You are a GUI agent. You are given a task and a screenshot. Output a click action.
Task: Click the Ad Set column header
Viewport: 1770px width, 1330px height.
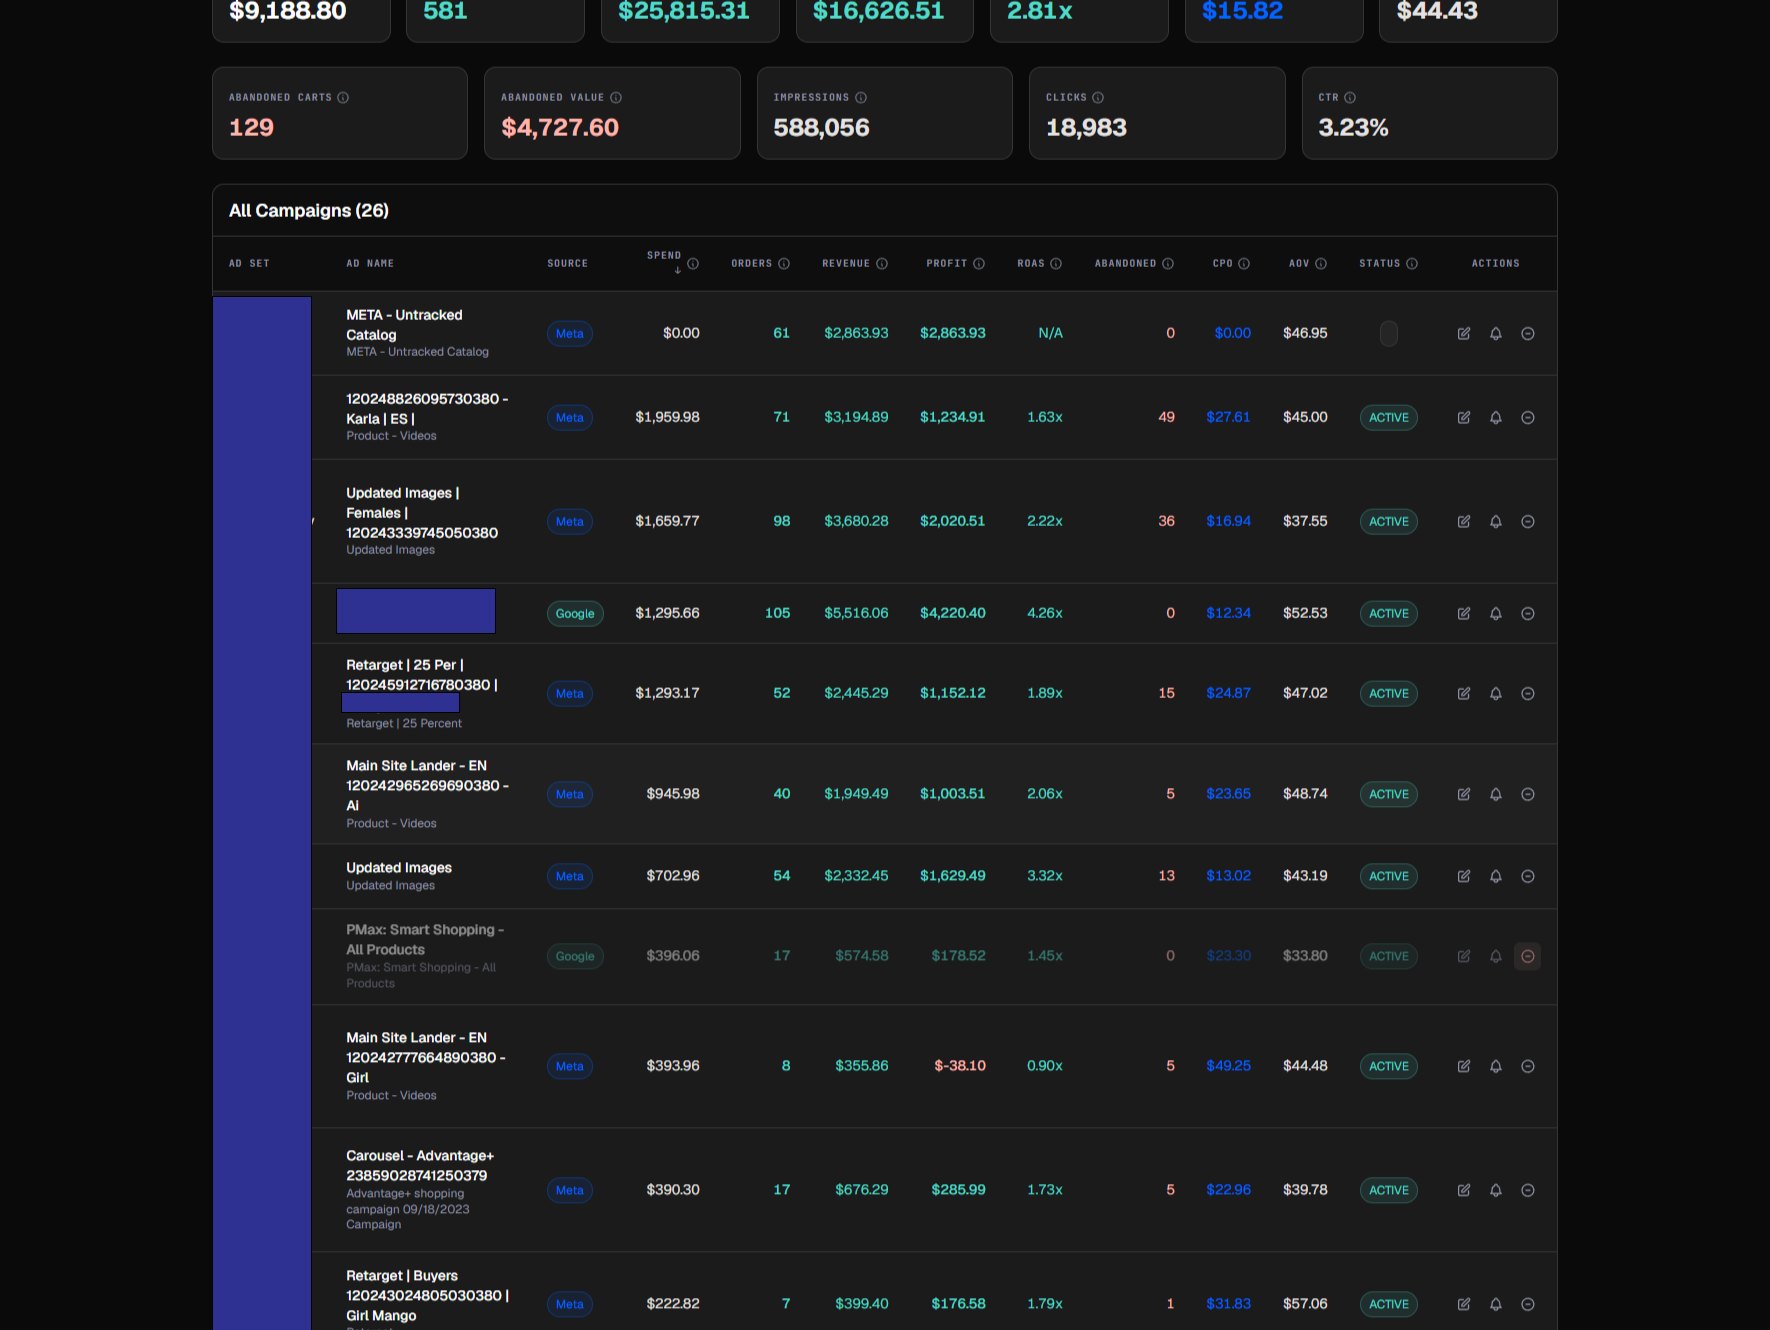pos(249,264)
